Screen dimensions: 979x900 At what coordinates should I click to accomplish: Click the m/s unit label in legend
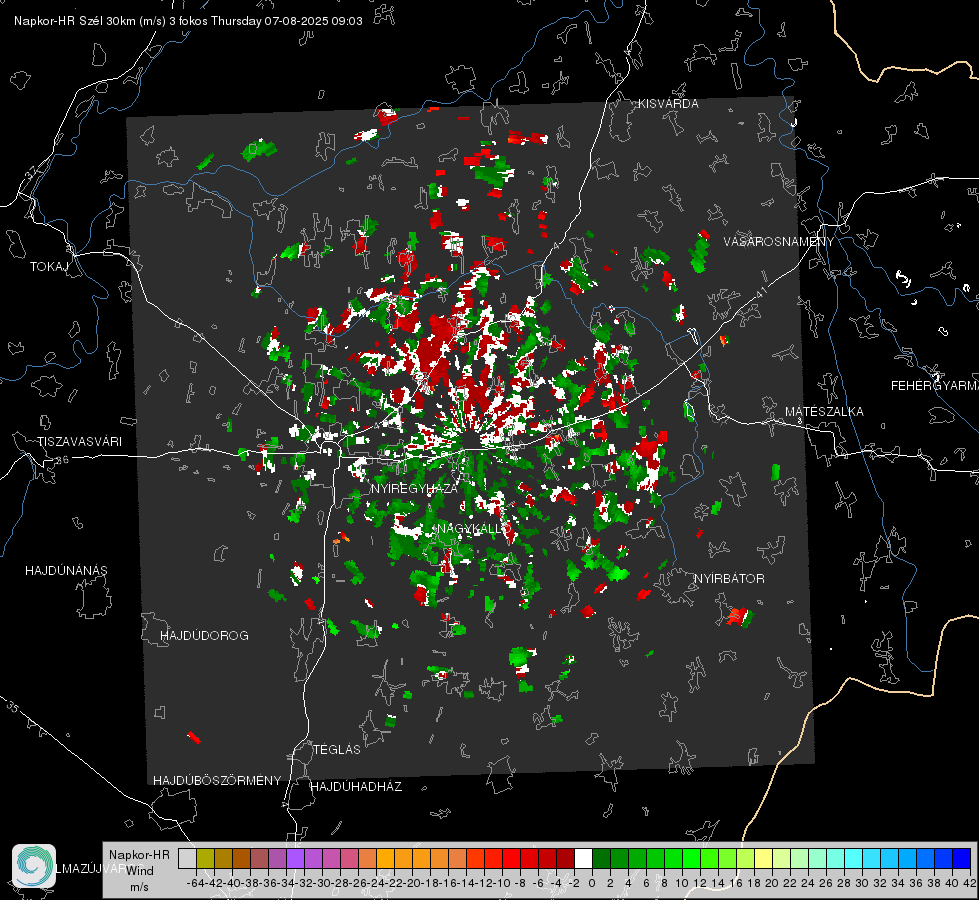click(x=139, y=887)
